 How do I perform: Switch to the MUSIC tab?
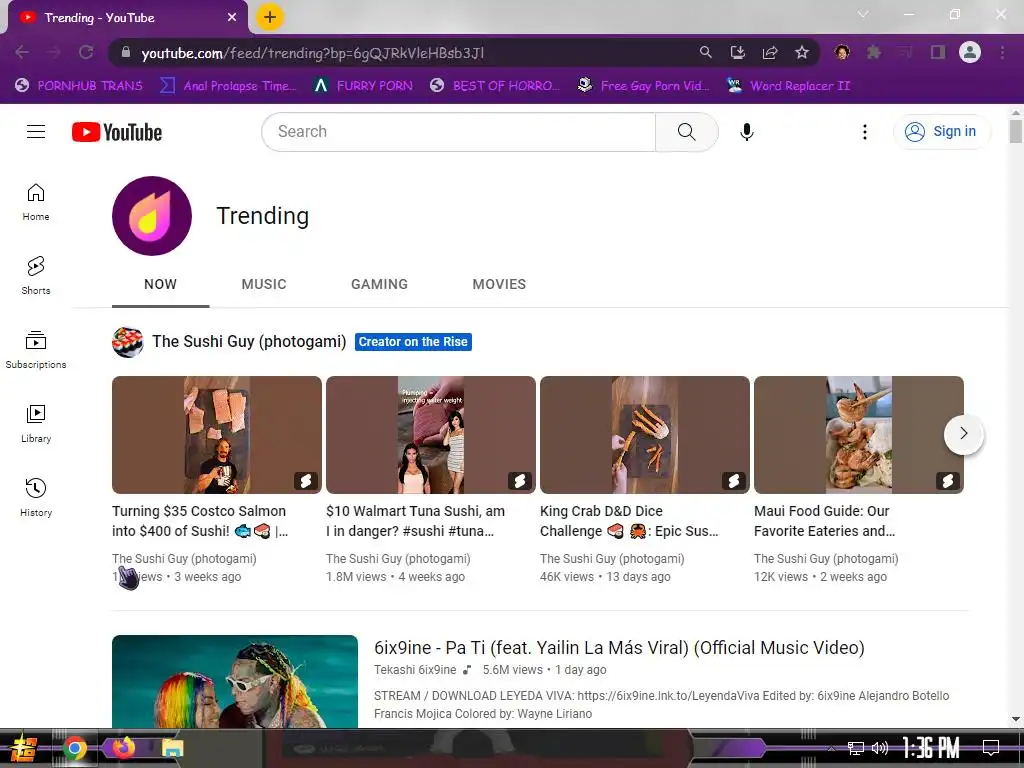(264, 285)
